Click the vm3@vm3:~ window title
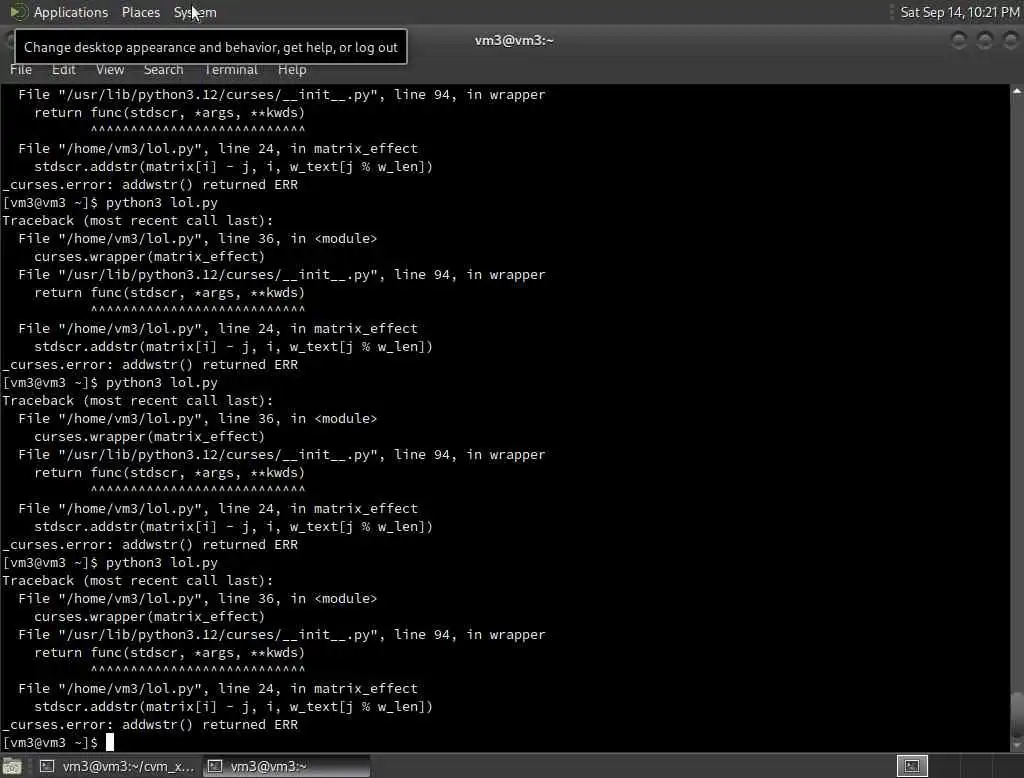The width and height of the screenshot is (1024, 778). coord(514,41)
